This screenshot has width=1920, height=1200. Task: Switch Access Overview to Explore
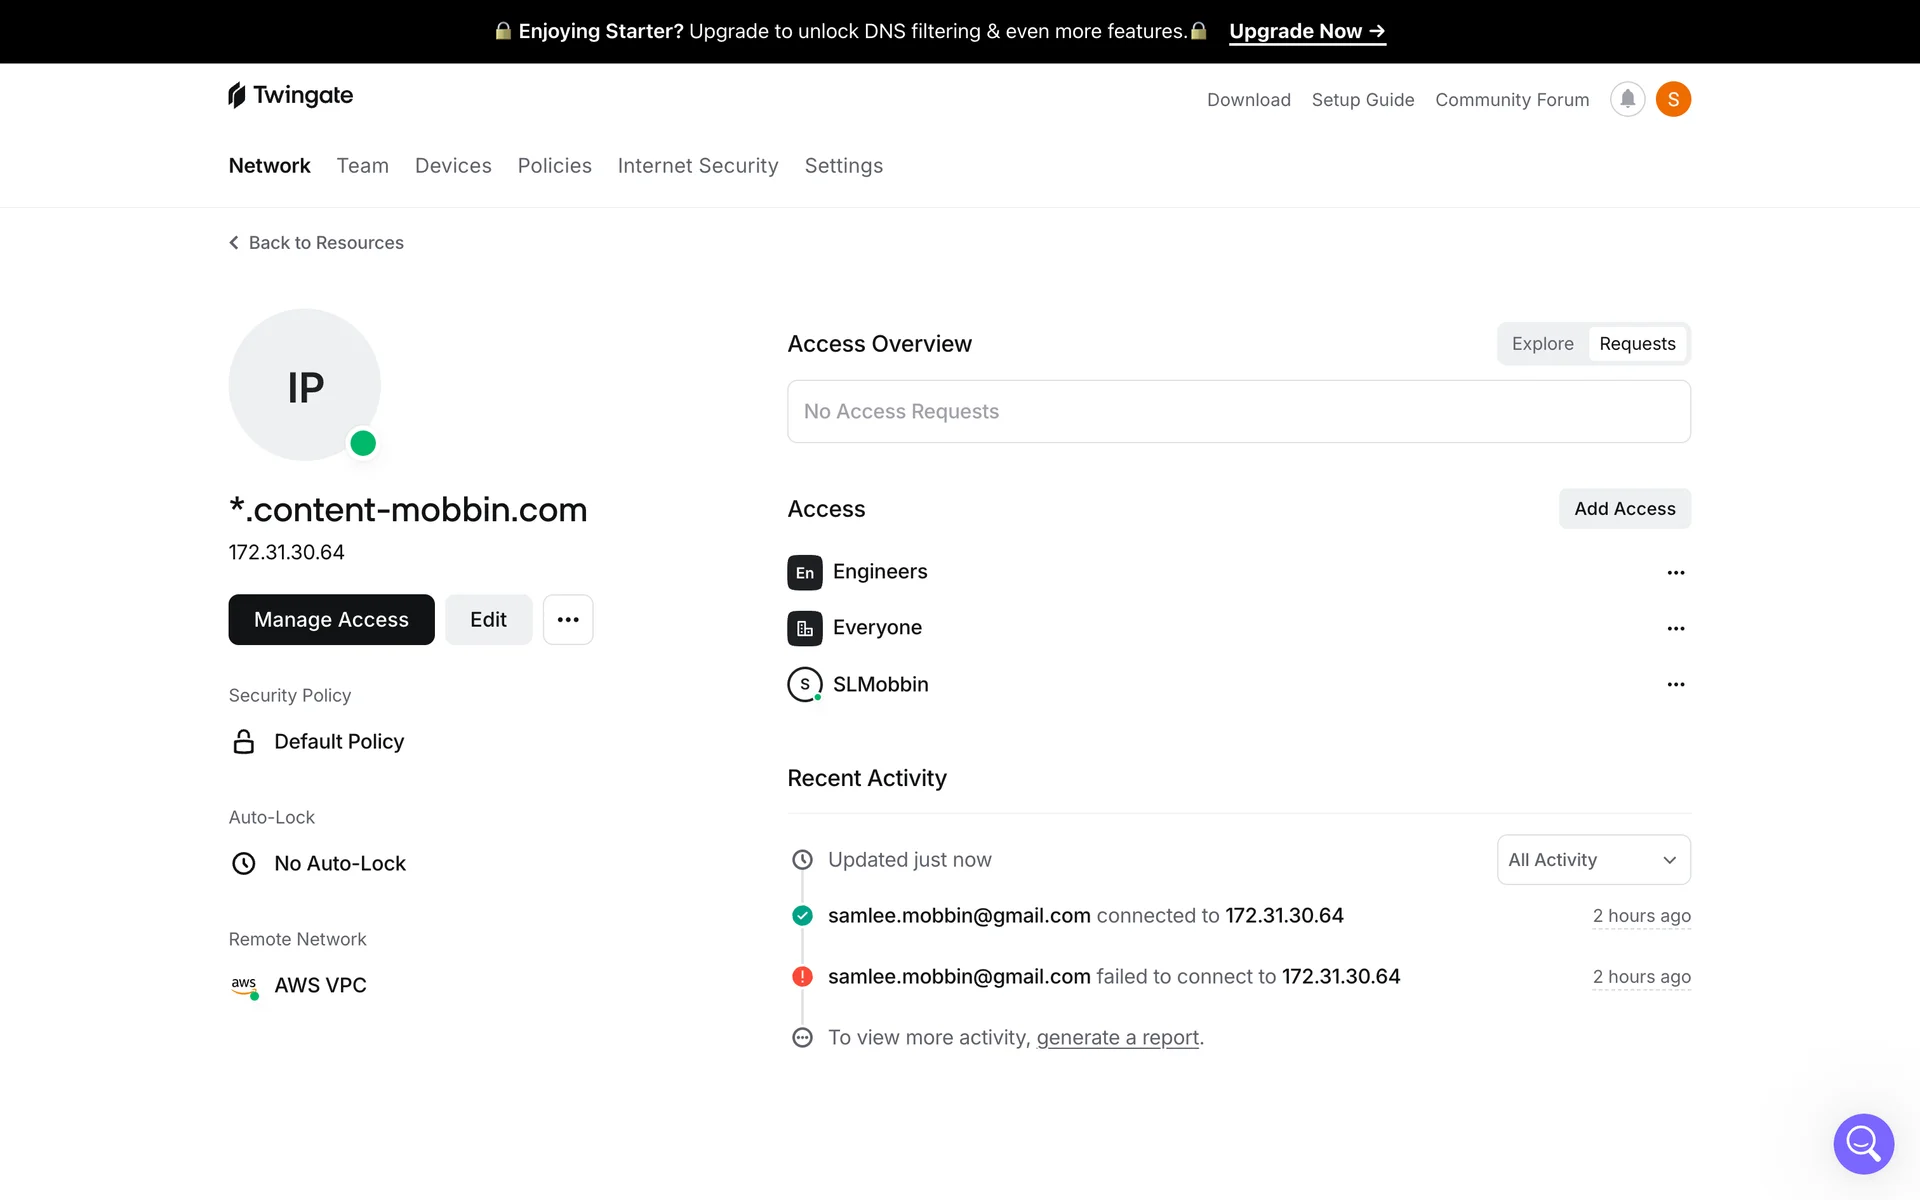click(x=1542, y=343)
